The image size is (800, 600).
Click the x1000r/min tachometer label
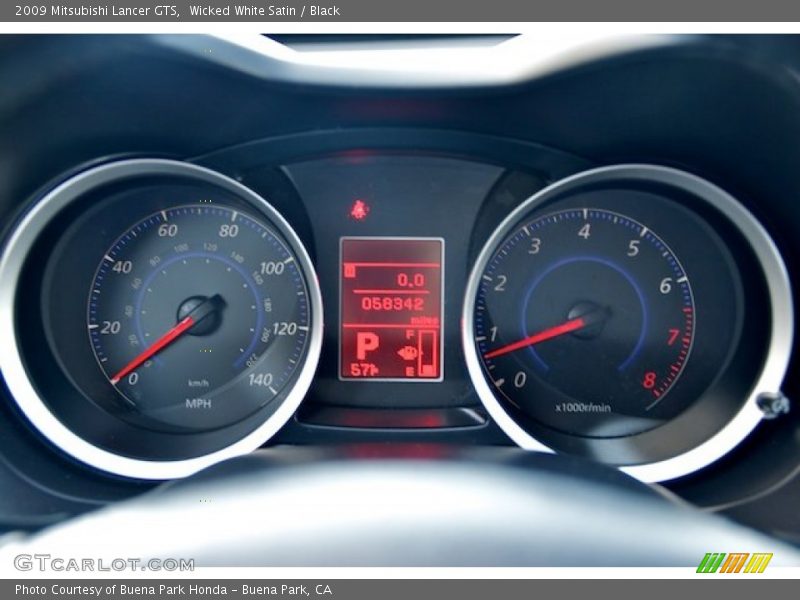coord(583,407)
